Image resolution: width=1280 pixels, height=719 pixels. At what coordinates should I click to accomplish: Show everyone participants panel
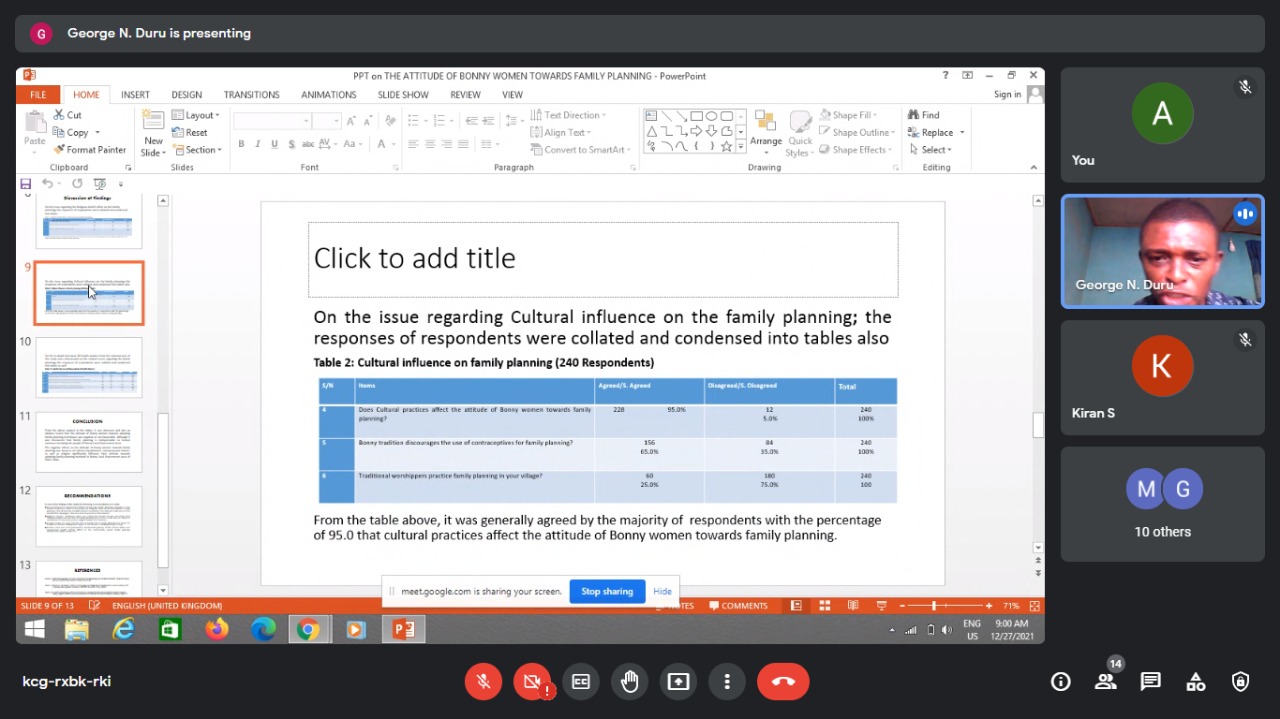1106,682
